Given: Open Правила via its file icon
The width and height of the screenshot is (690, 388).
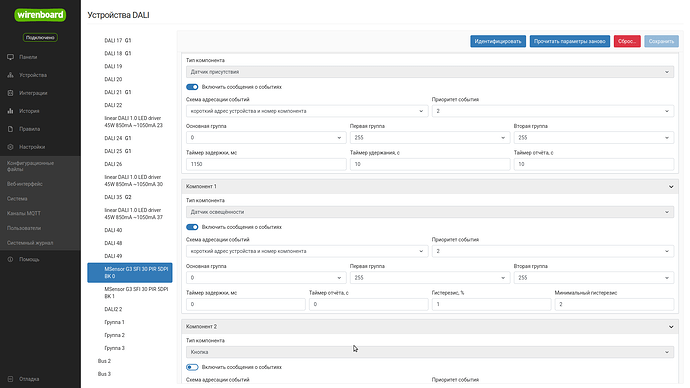Looking at the screenshot, I should click(x=11, y=129).
